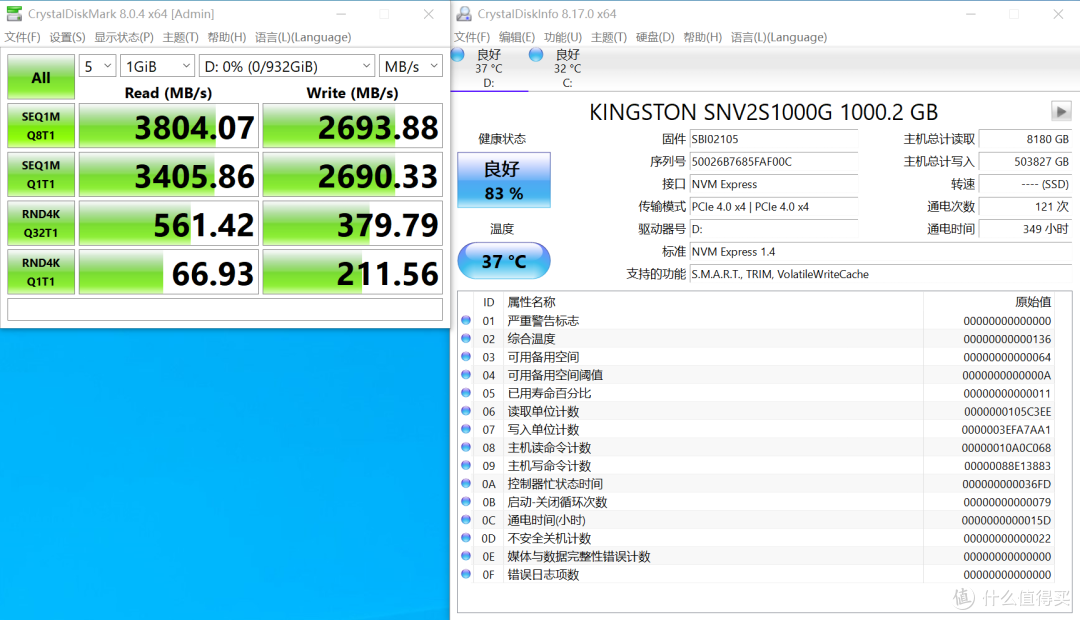Click the 原始值 column header
The image size is (1080, 620).
[x=1033, y=302]
